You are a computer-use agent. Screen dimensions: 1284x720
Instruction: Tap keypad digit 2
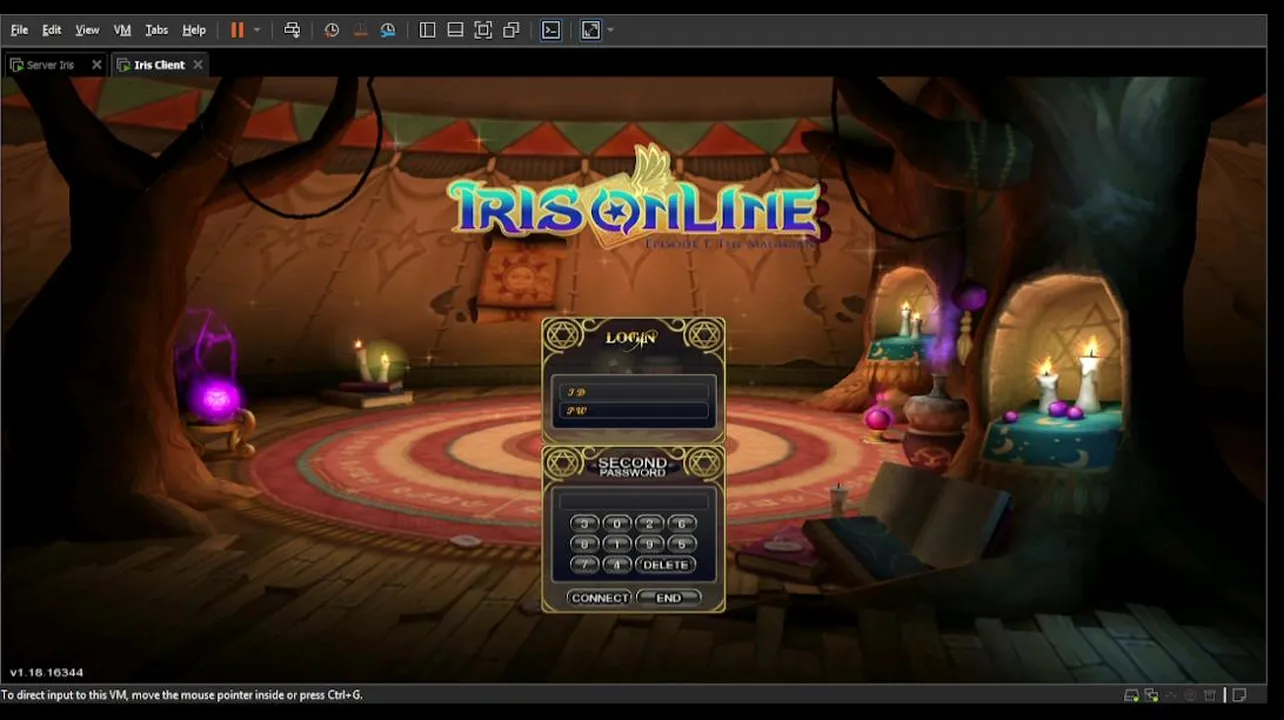click(650, 523)
